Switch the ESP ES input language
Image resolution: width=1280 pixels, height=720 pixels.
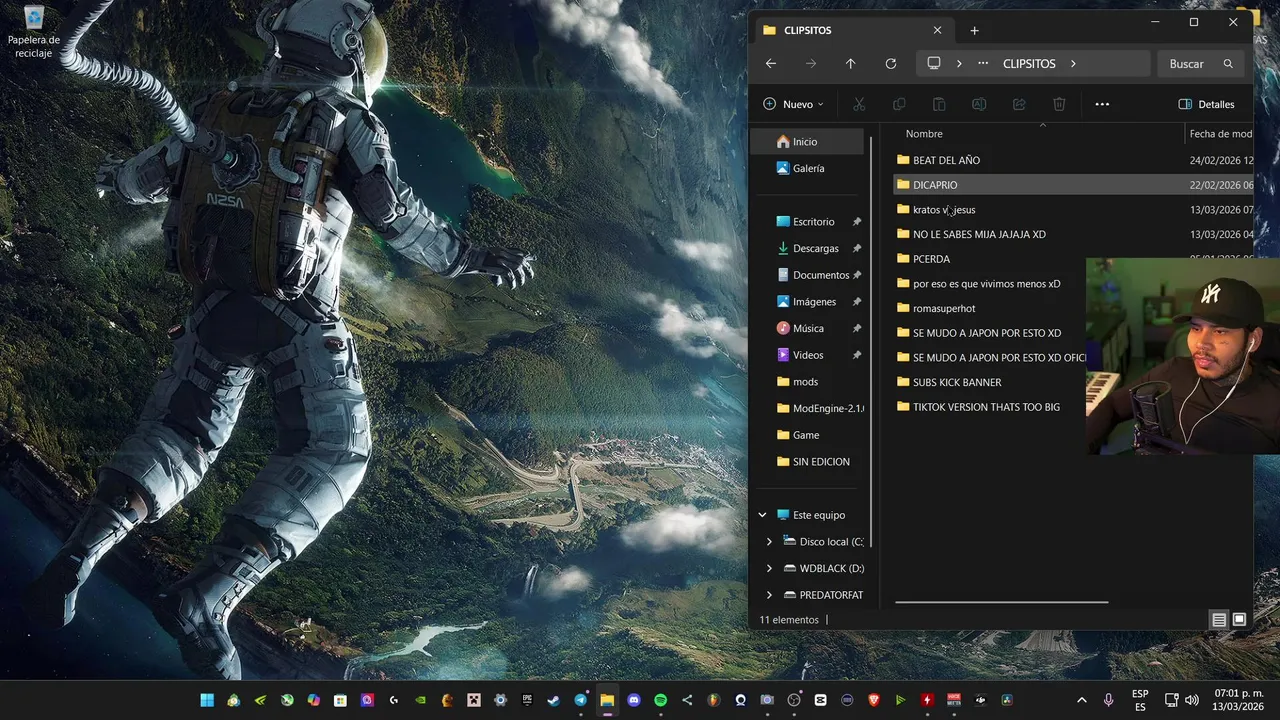[x=1140, y=700]
